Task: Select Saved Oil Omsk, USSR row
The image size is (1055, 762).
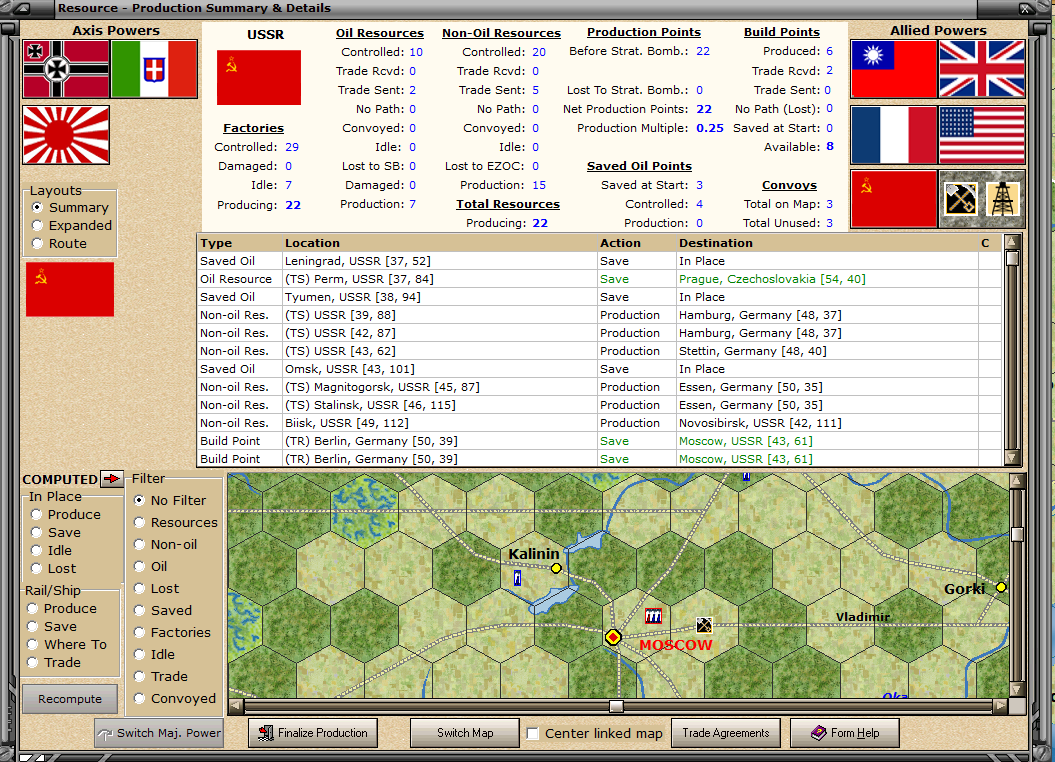Action: click(599, 369)
